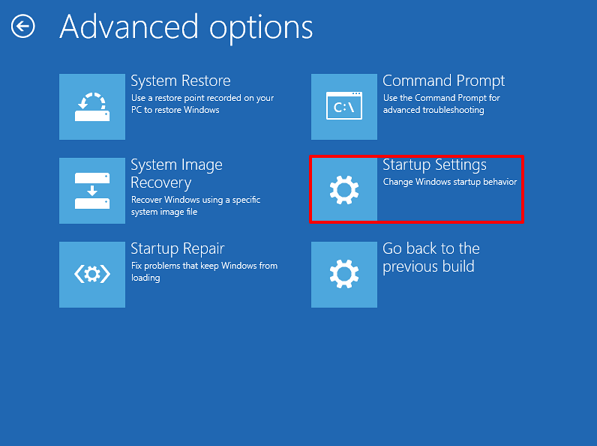
Task: Open the System Restore drive icon tile
Action: point(92,107)
